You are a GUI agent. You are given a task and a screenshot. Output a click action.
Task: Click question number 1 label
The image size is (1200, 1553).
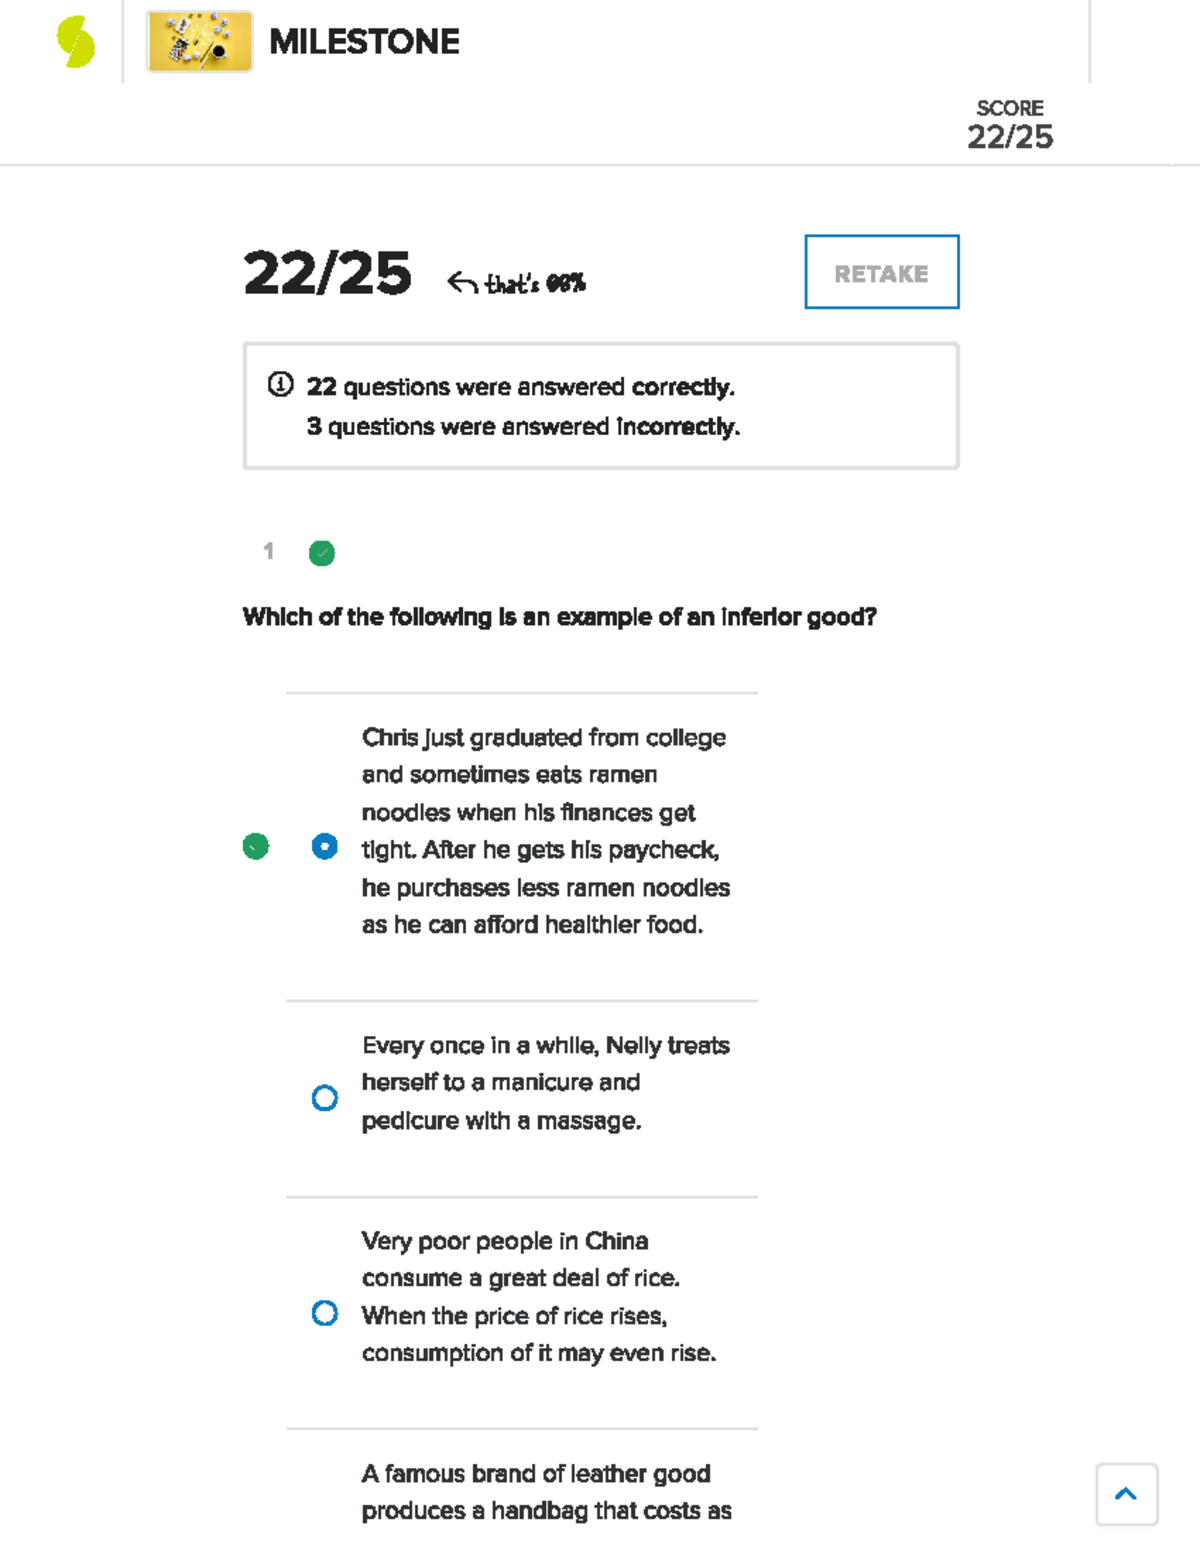pyautogui.click(x=268, y=551)
